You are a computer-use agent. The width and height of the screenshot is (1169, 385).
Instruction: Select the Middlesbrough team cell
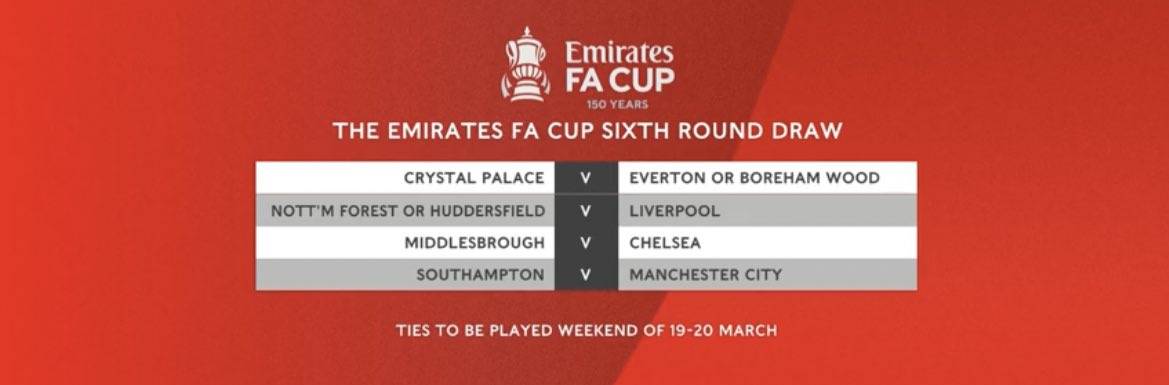click(405, 243)
